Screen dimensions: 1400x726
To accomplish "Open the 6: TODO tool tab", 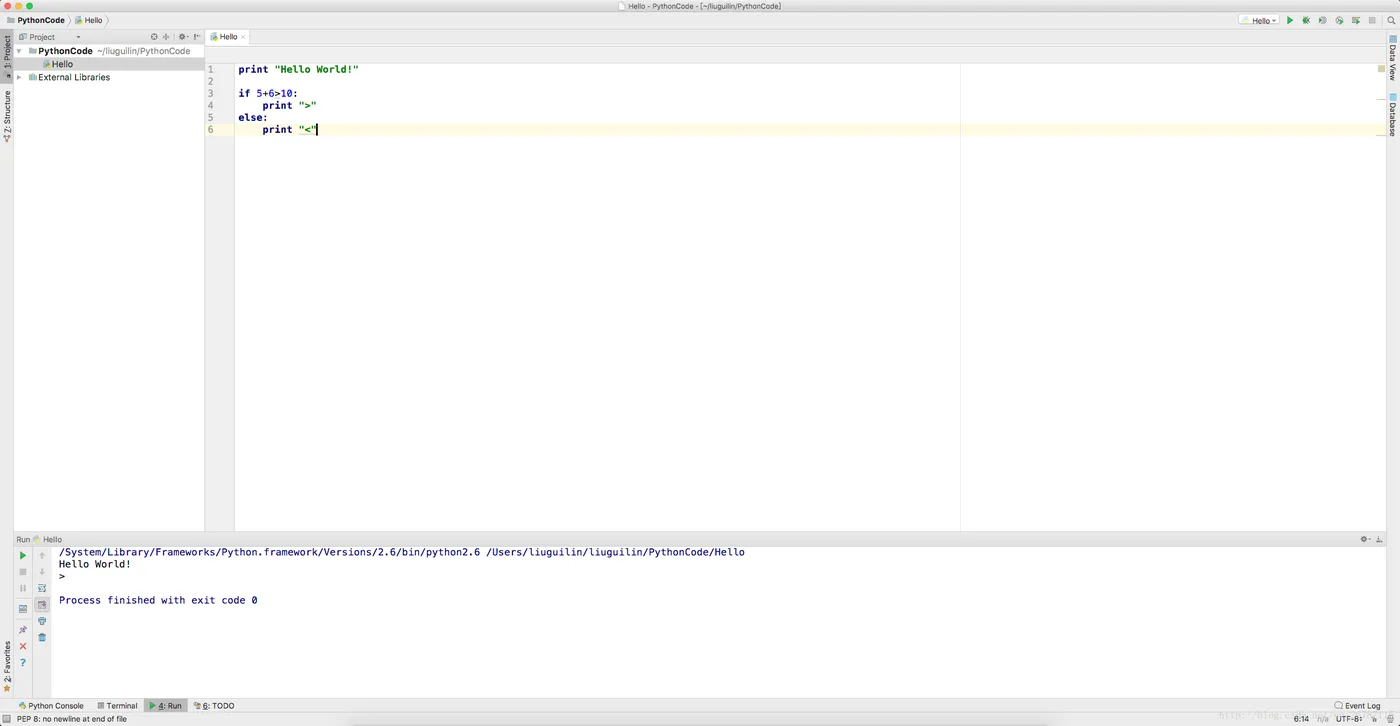I will tap(214, 706).
